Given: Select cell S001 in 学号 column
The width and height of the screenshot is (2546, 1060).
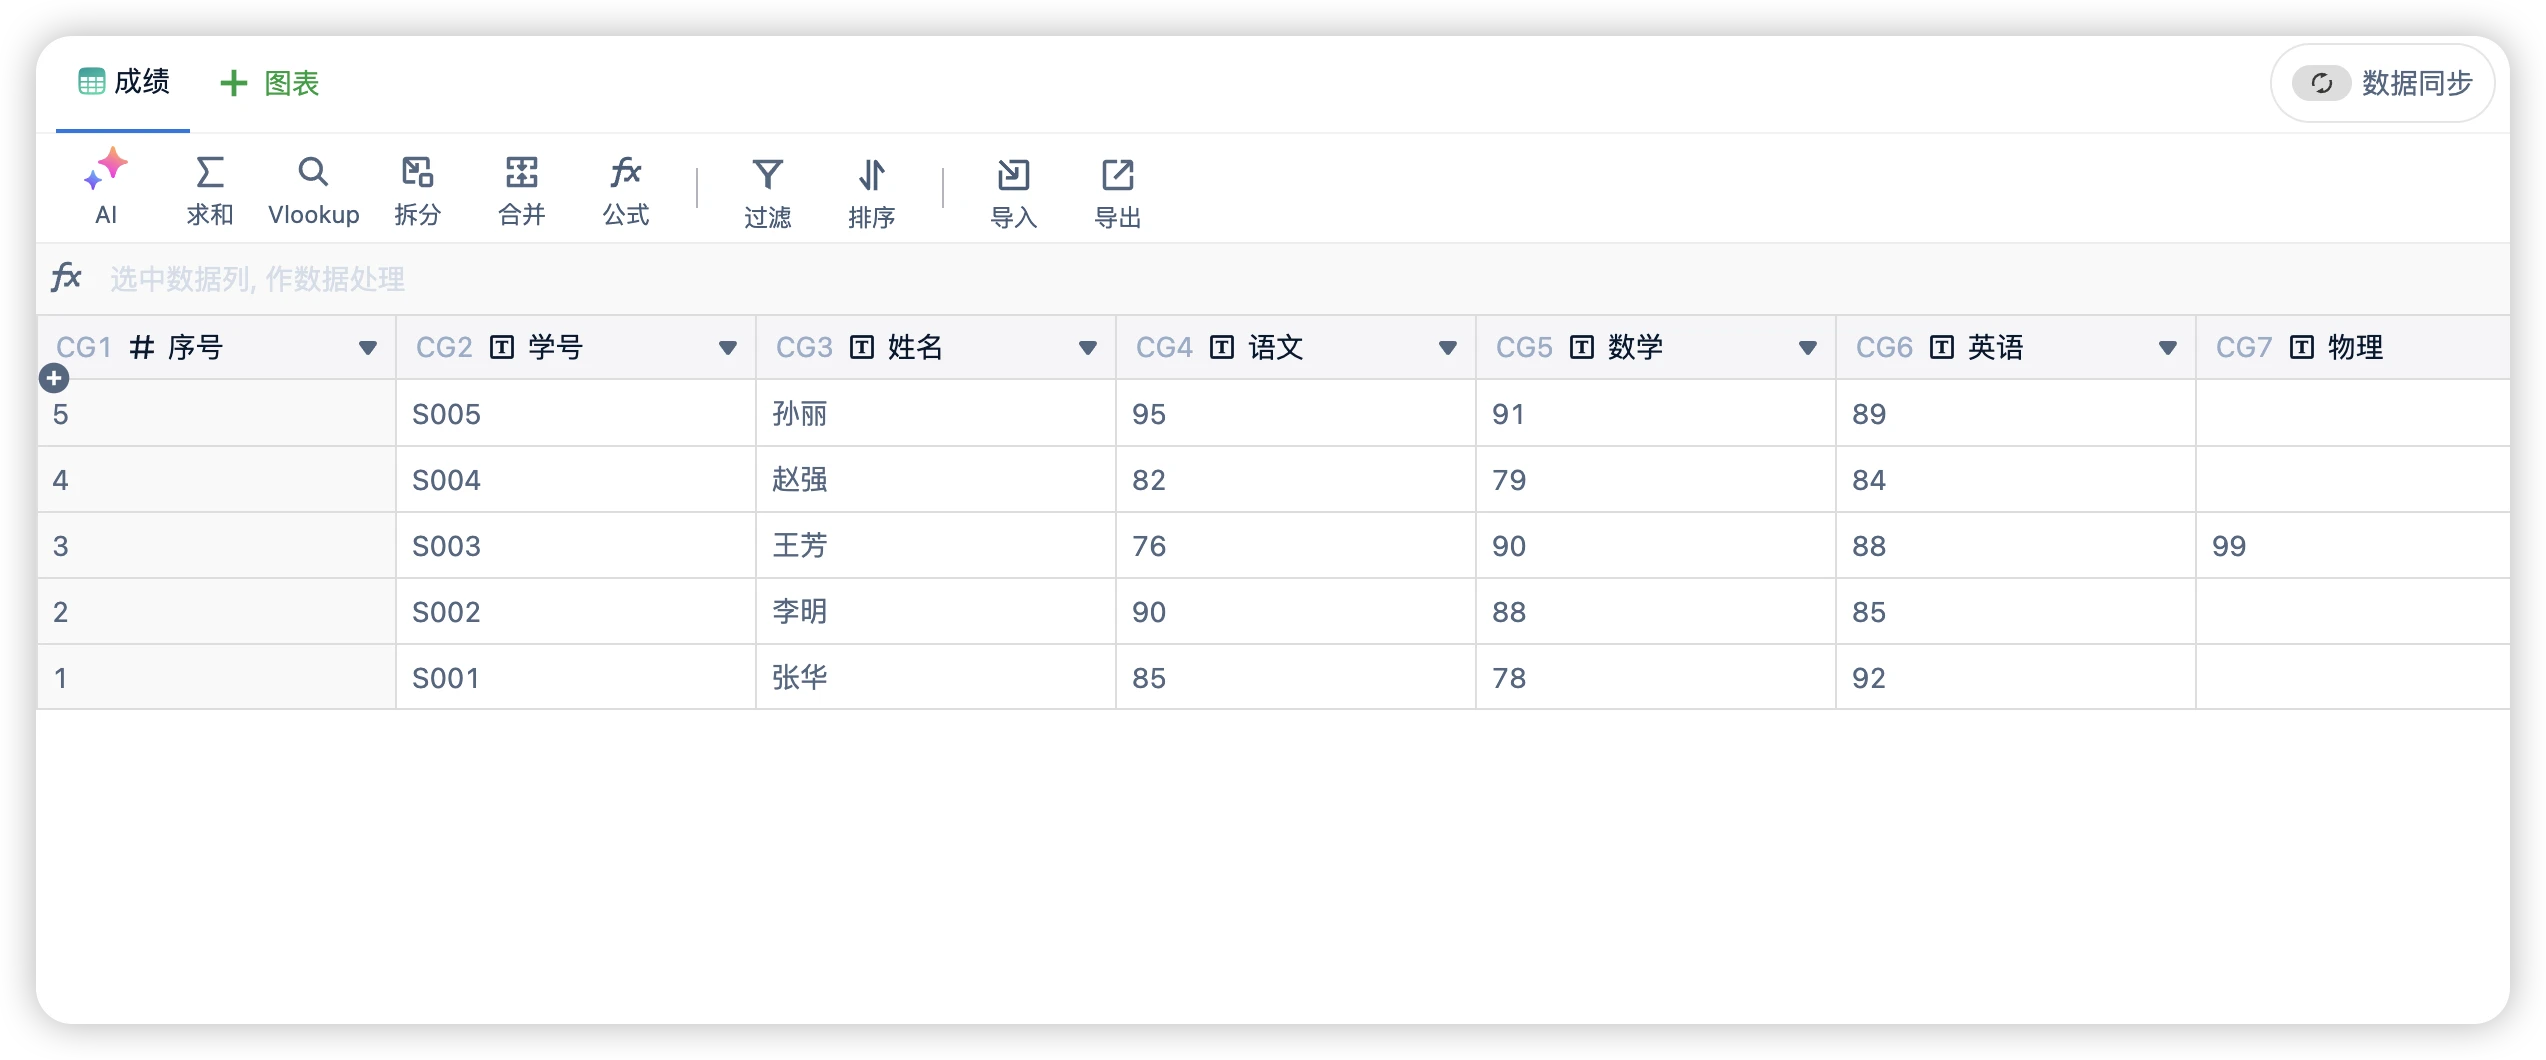Looking at the screenshot, I should [576, 678].
